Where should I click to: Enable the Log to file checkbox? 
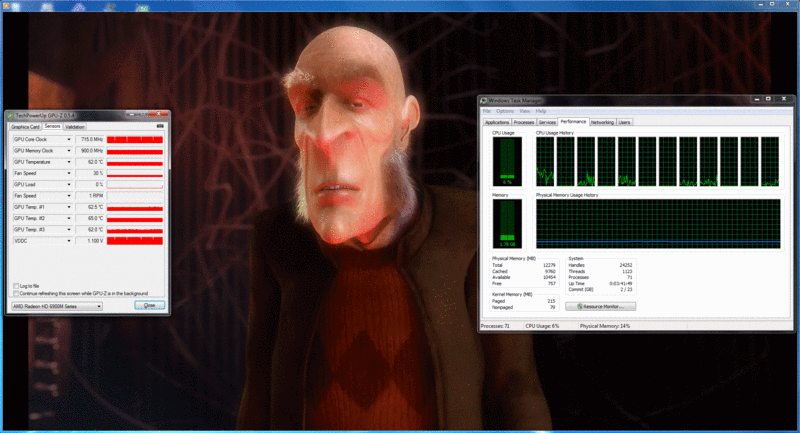13,286
